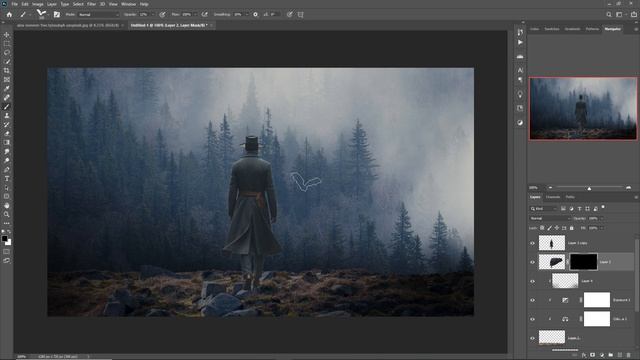Select the Clone Stamp tool

click(7, 116)
